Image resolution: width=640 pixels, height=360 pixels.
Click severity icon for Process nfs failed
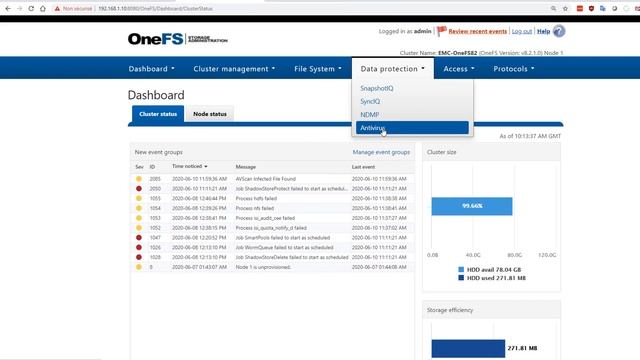(x=139, y=208)
